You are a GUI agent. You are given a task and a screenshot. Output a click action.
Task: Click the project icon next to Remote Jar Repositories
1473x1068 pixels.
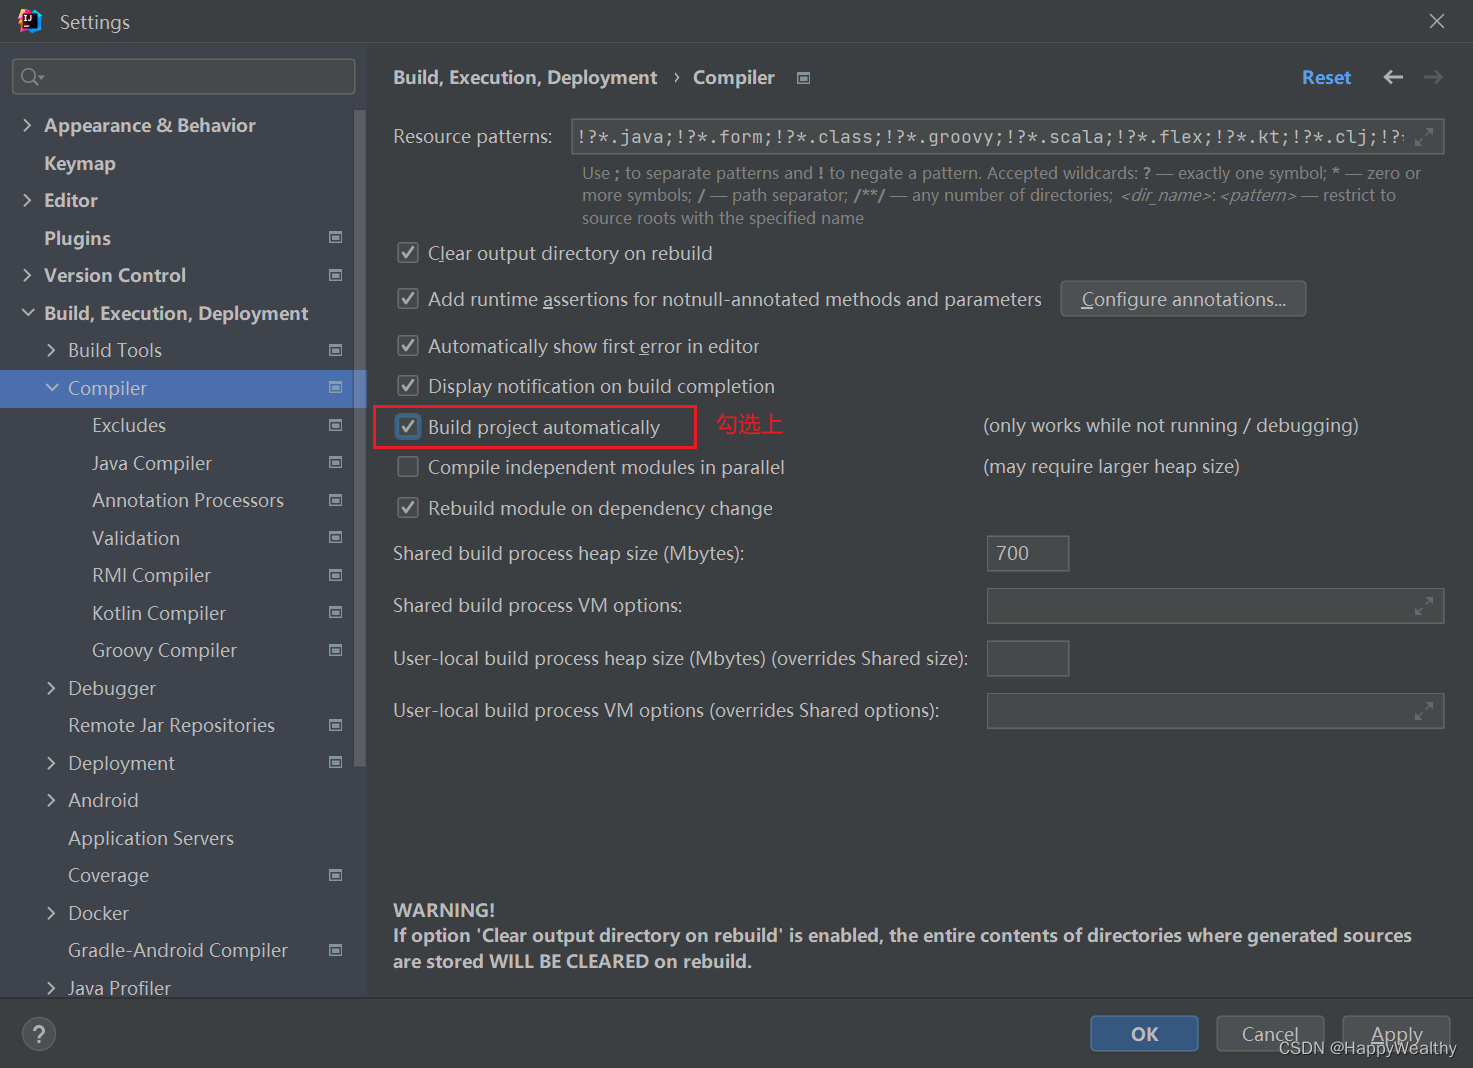pyautogui.click(x=336, y=725)
